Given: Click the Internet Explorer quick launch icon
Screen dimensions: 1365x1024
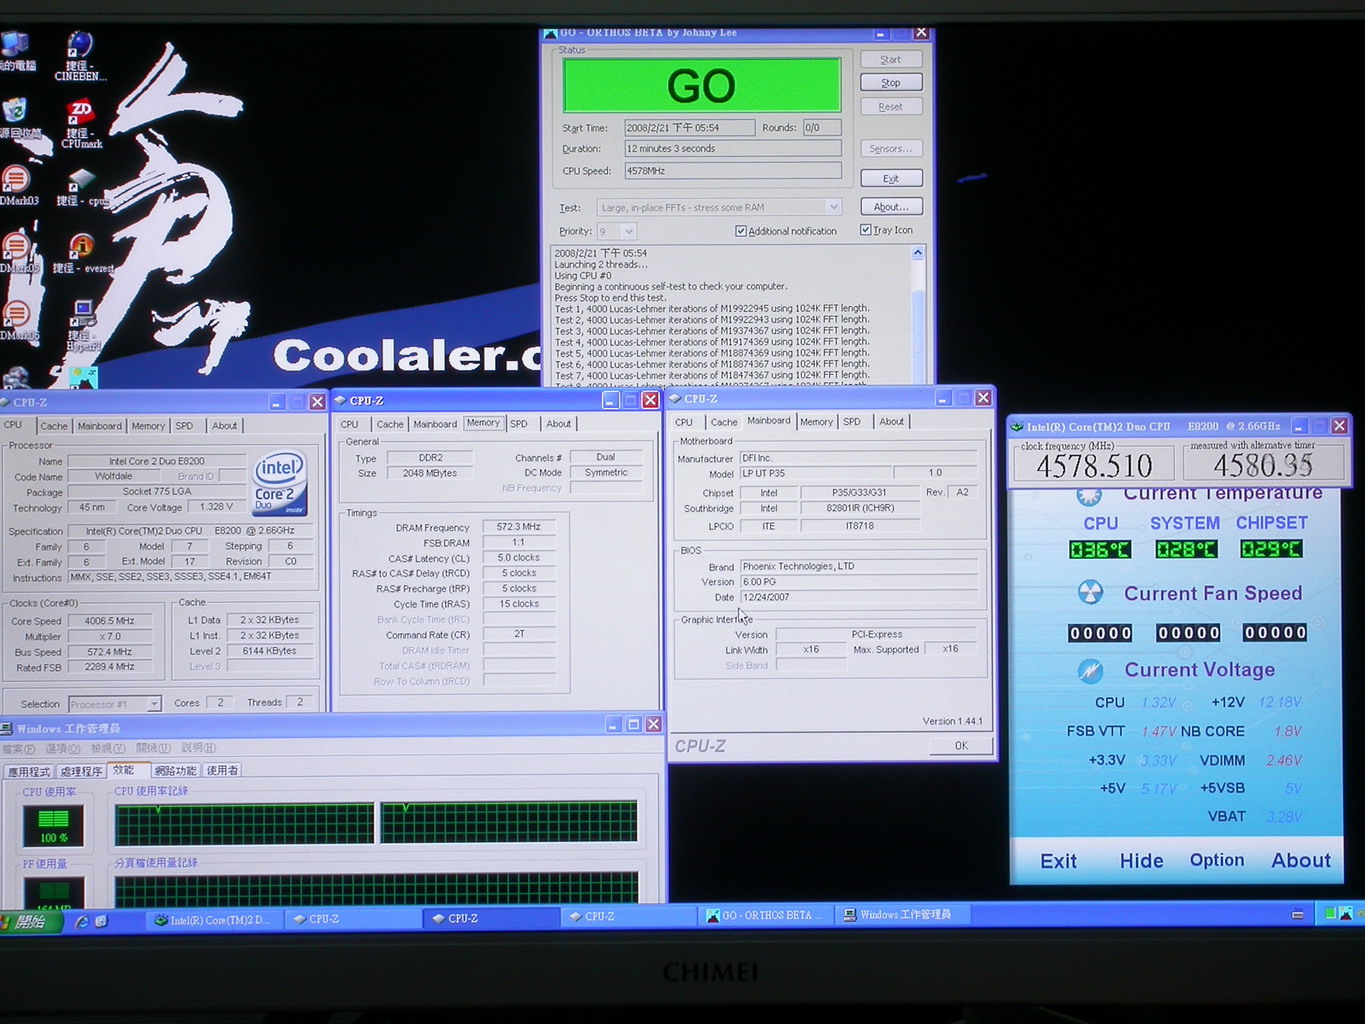Looking at the screenshot, I should (82, 921).
